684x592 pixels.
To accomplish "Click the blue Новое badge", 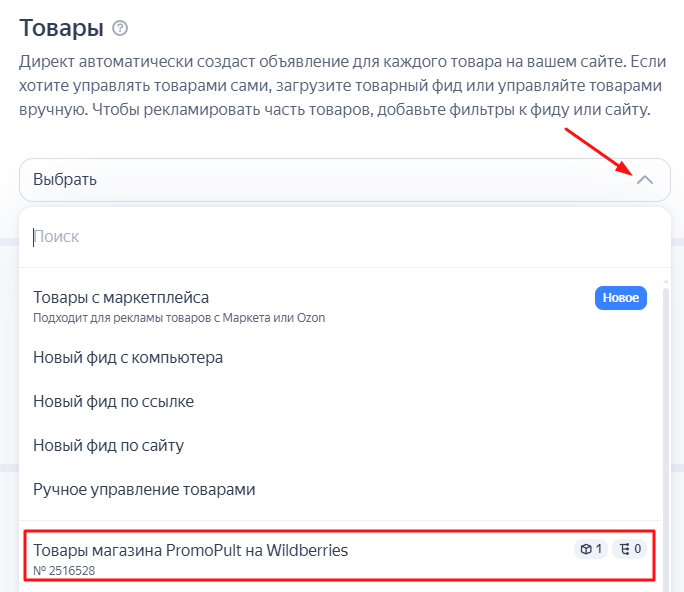I will [621, 298].
